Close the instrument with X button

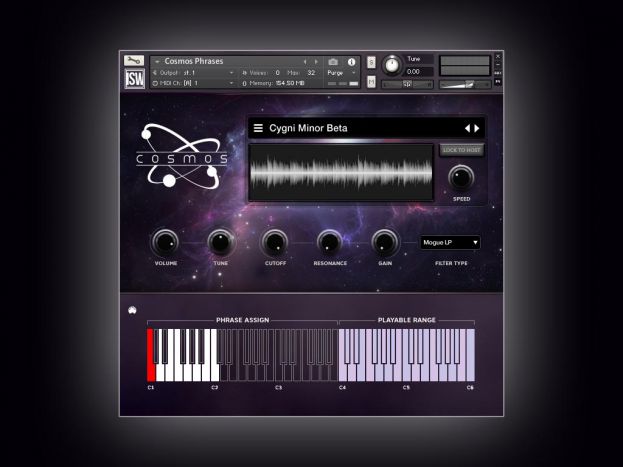coord(498,56)
